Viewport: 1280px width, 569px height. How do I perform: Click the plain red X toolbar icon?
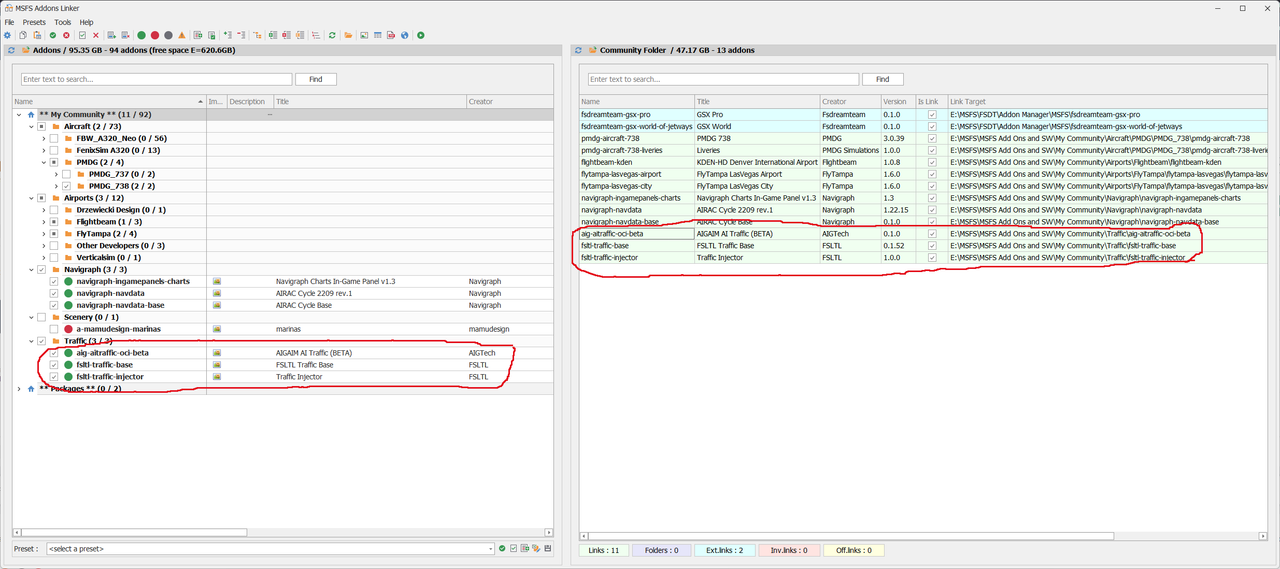tap(96, 35)
